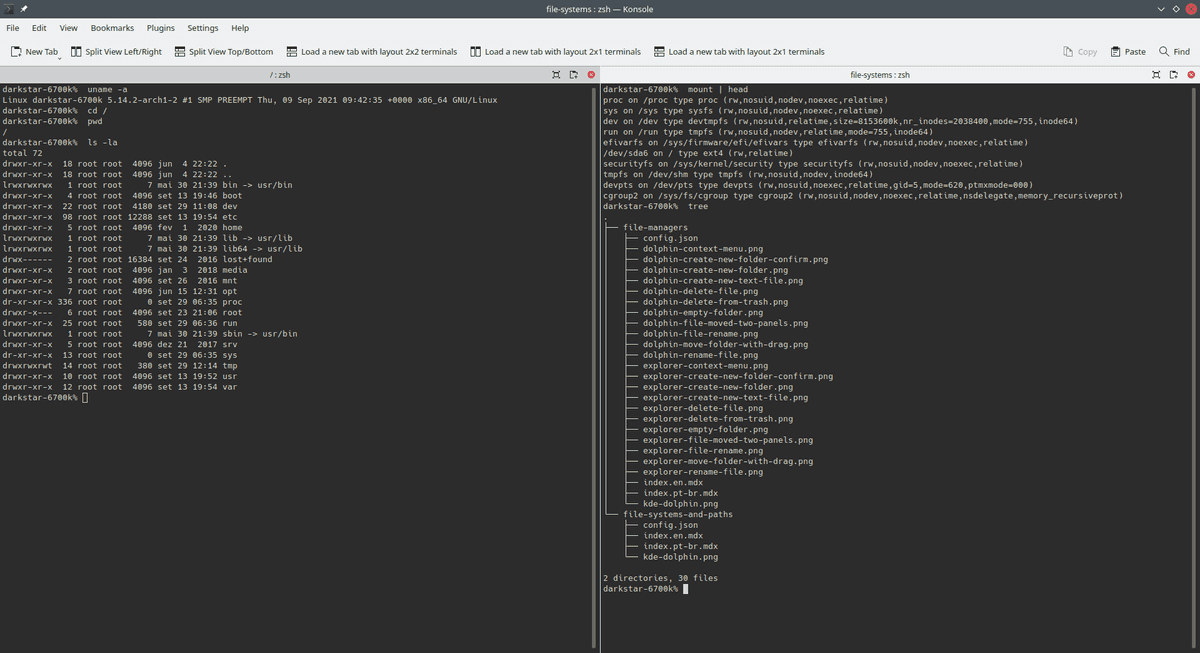Screen dimensions: 1200x653
Task: Detach the left '/ : zsh' pane into new tab
Action: [573, 75]
